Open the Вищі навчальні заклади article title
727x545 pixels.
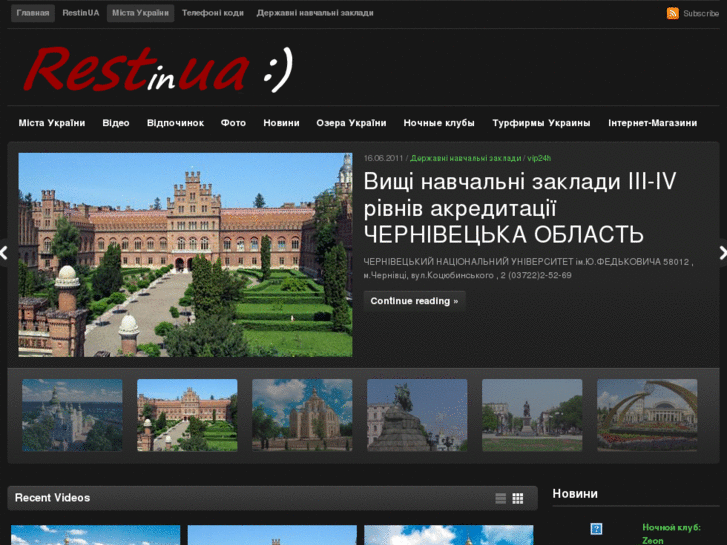519,208
